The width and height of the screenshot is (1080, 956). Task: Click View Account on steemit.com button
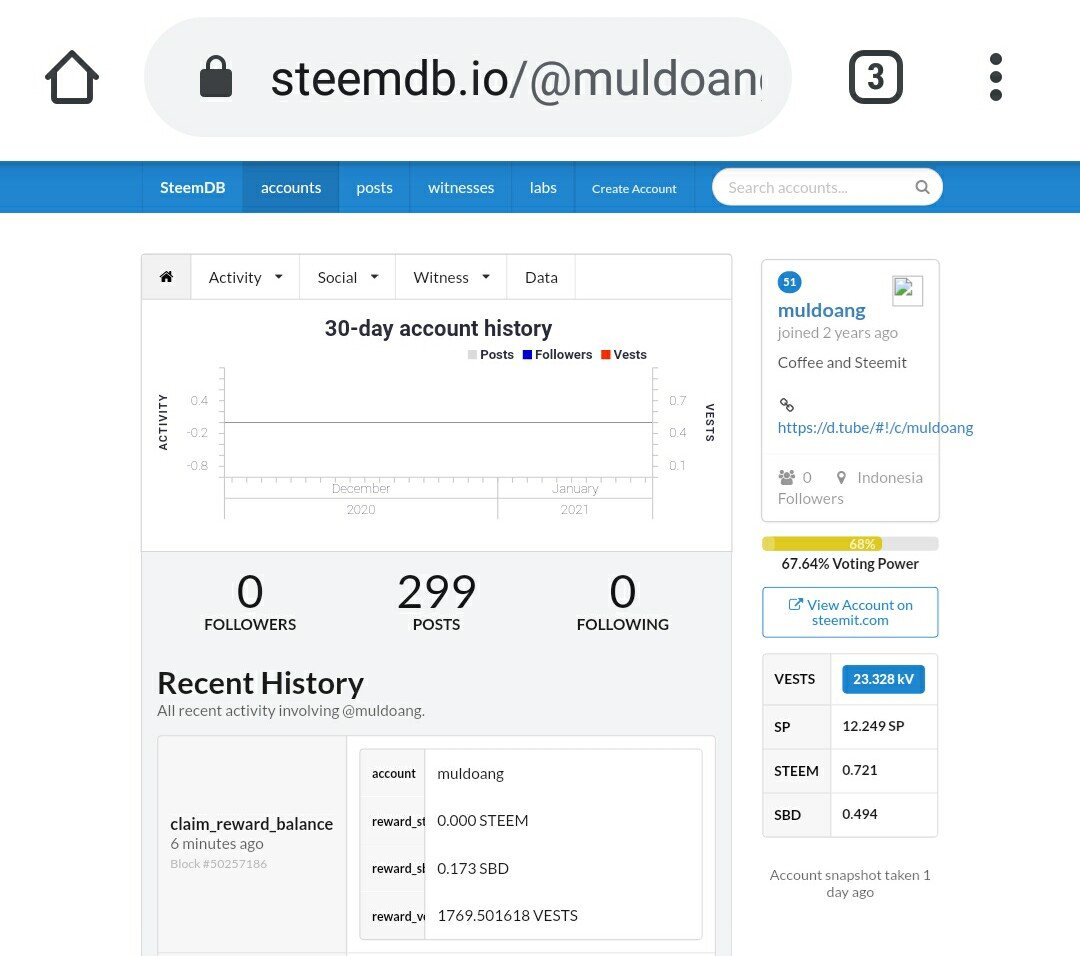click(850, 612)
